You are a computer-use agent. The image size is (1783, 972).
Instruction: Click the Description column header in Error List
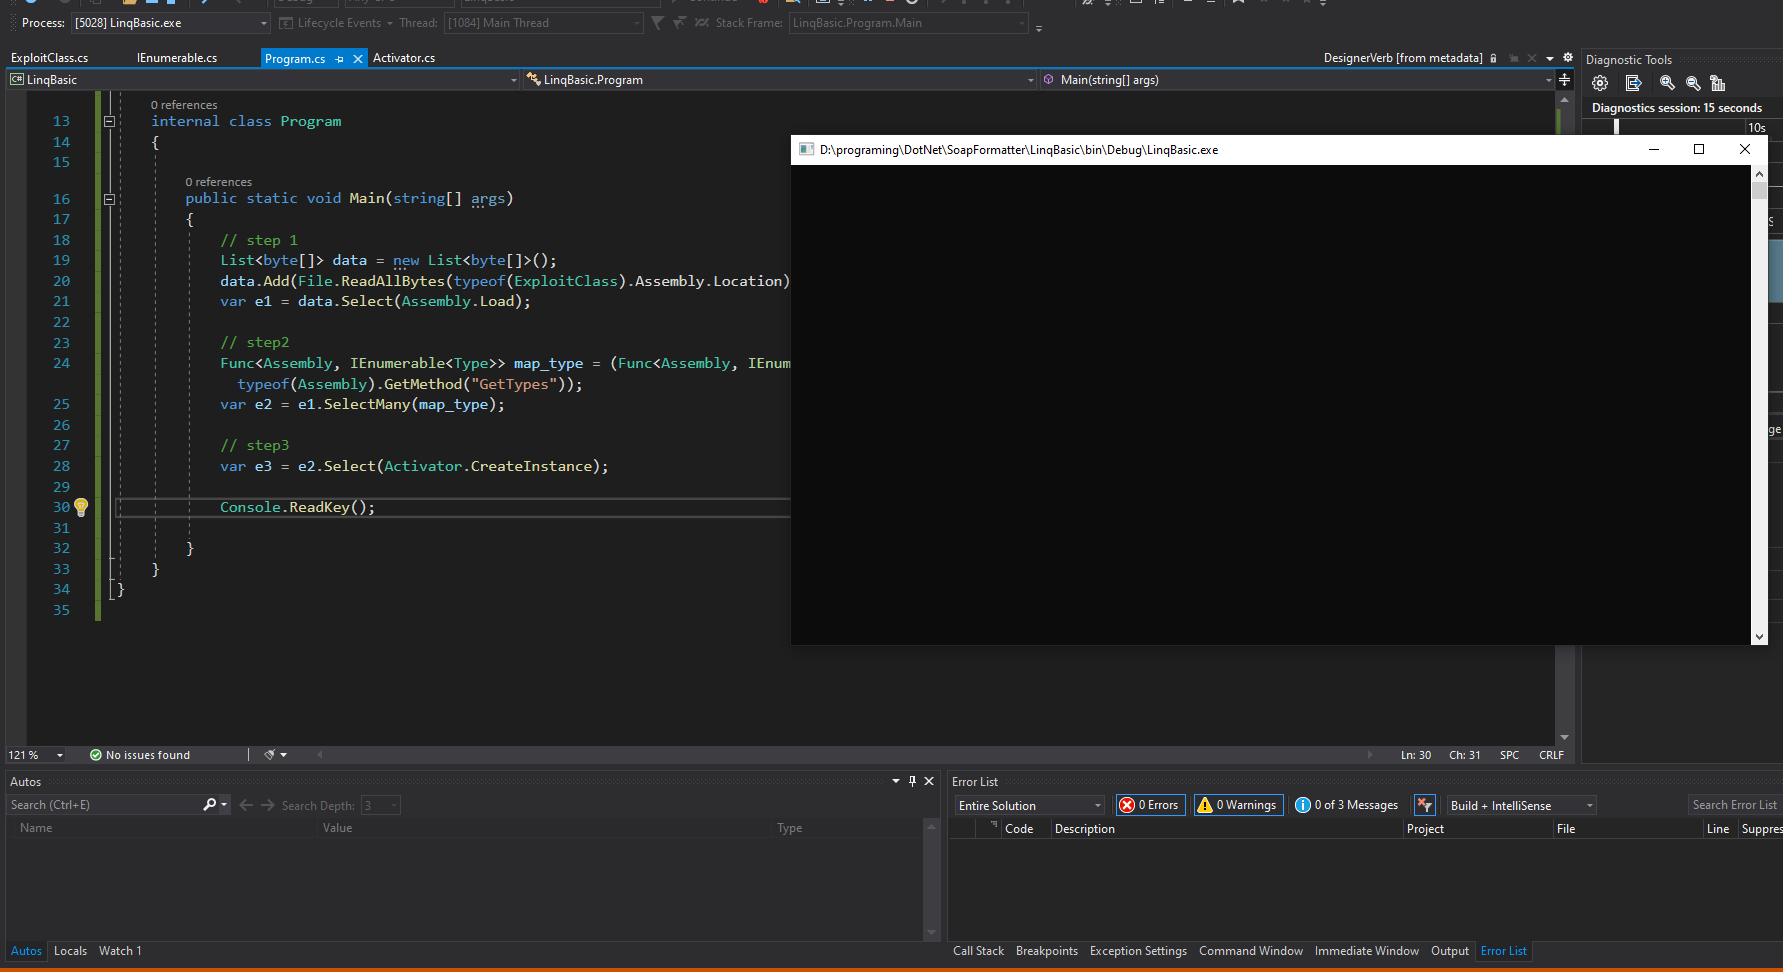1227,829
